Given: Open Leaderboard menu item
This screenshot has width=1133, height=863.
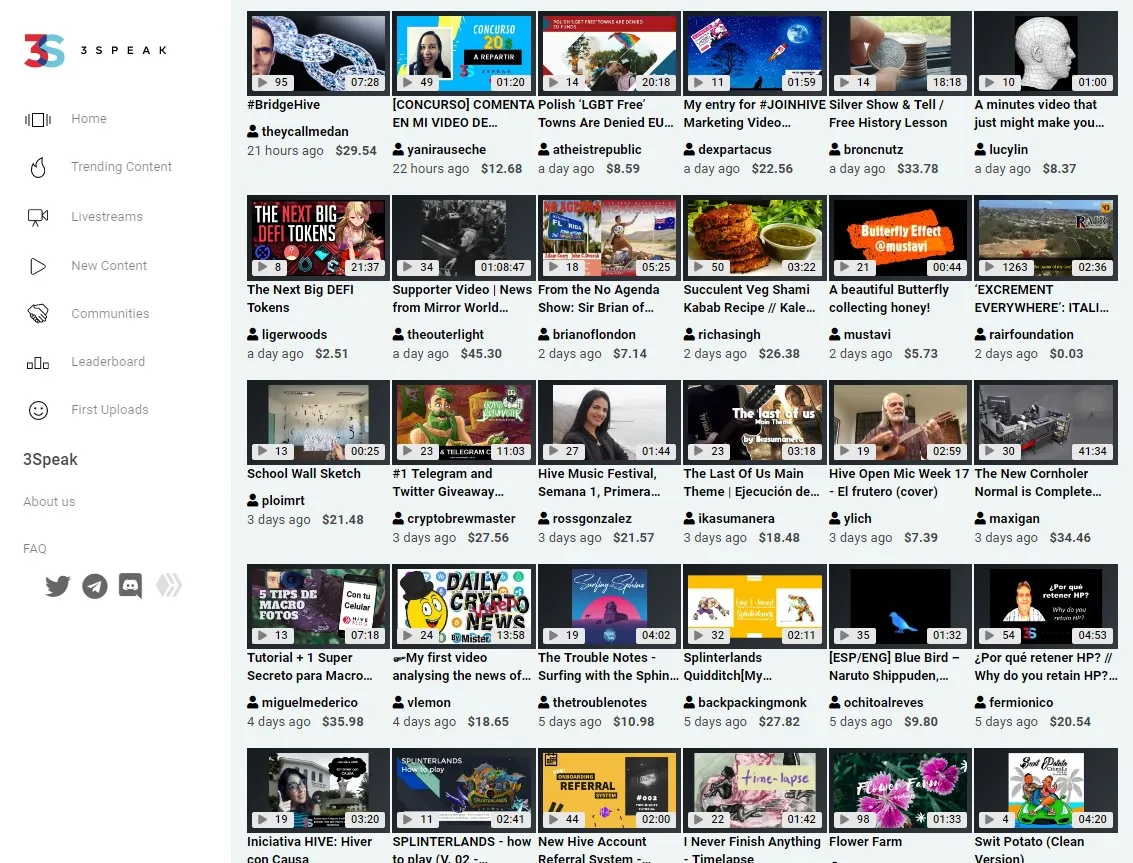Looking at the screenshot, I should tap(108, 361).
